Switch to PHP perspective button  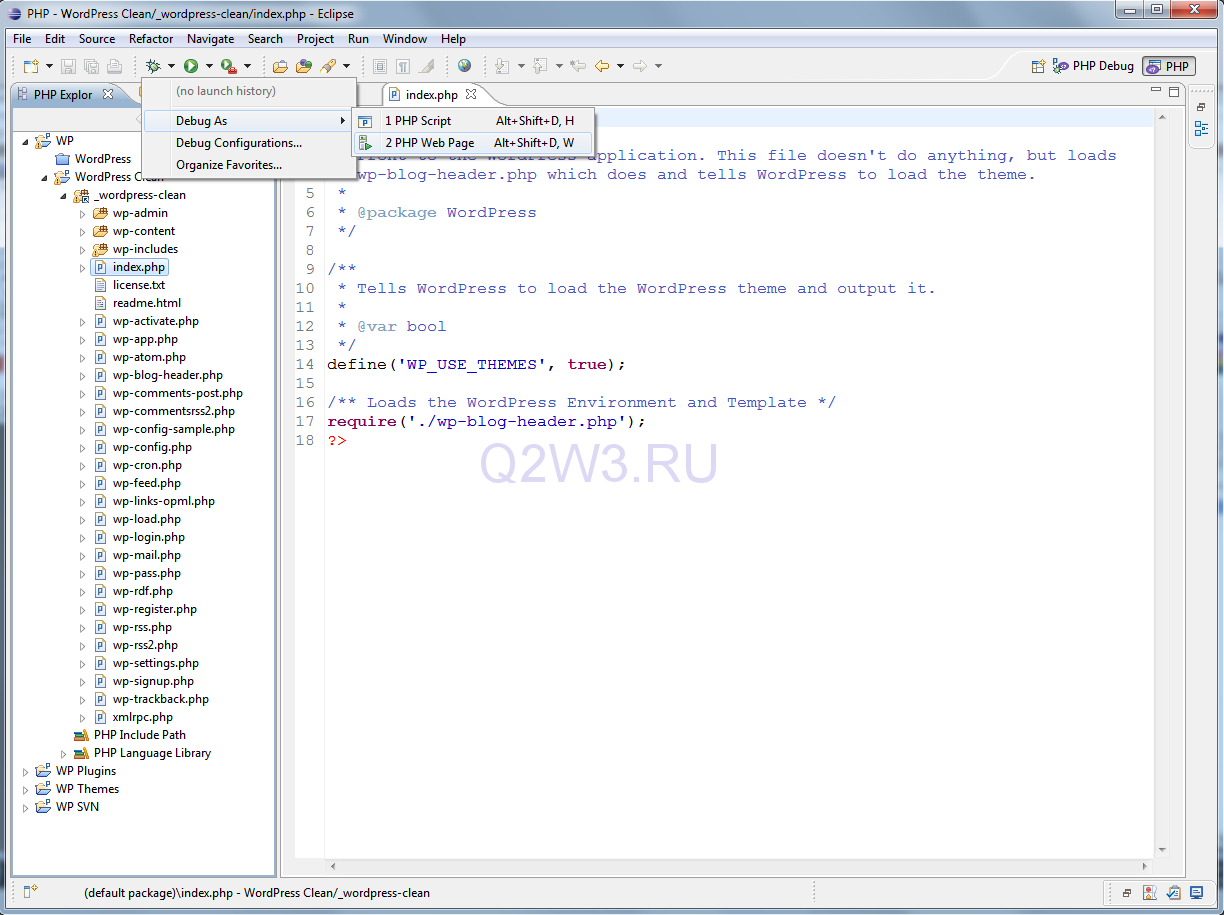click(1168, 66)
